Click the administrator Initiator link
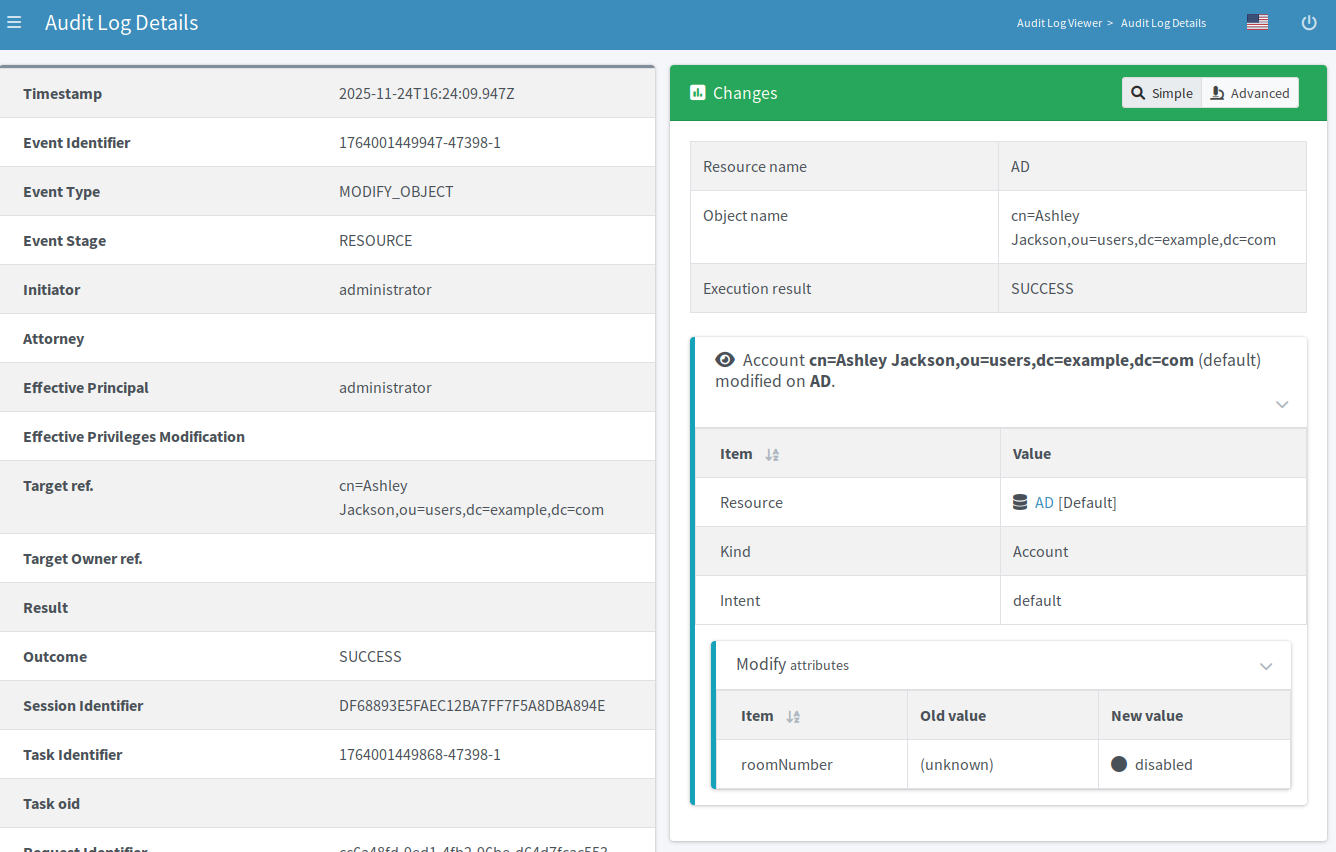Viewport: 1336px width, 852px height. (385, 289)
